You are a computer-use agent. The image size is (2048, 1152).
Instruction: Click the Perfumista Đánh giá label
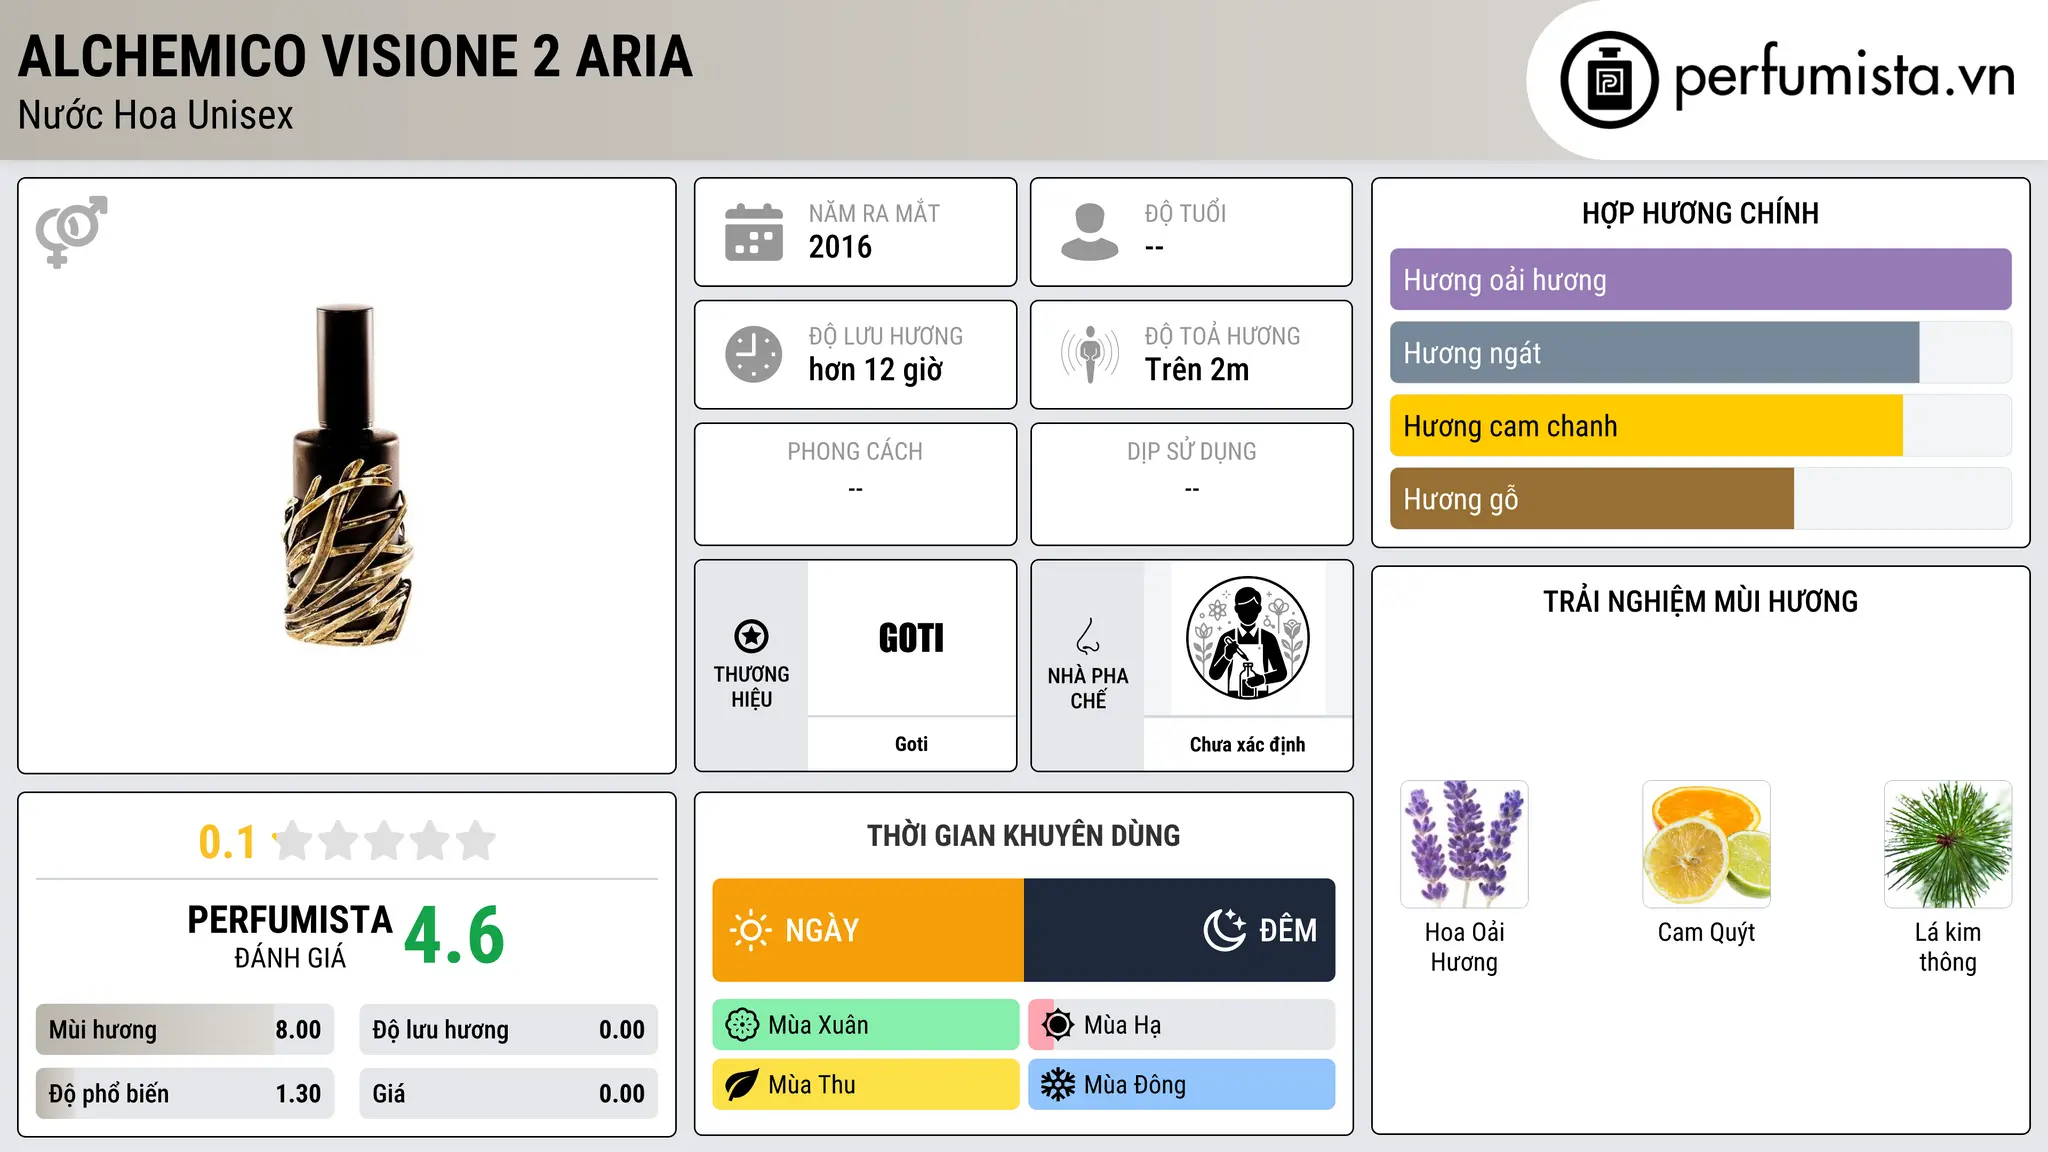290,936
